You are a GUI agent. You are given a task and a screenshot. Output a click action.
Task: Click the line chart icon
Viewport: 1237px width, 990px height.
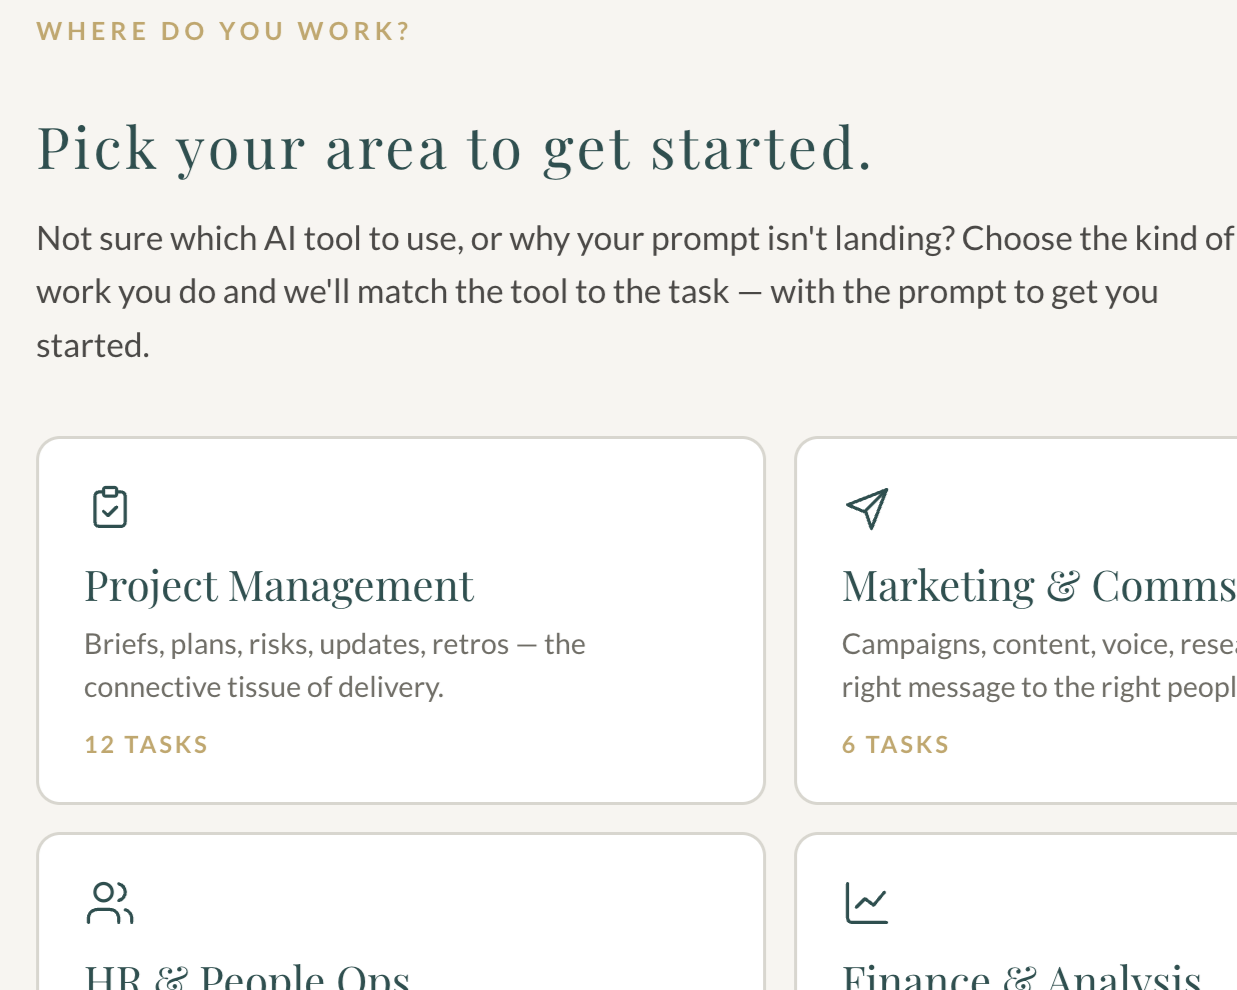point(866,903)
